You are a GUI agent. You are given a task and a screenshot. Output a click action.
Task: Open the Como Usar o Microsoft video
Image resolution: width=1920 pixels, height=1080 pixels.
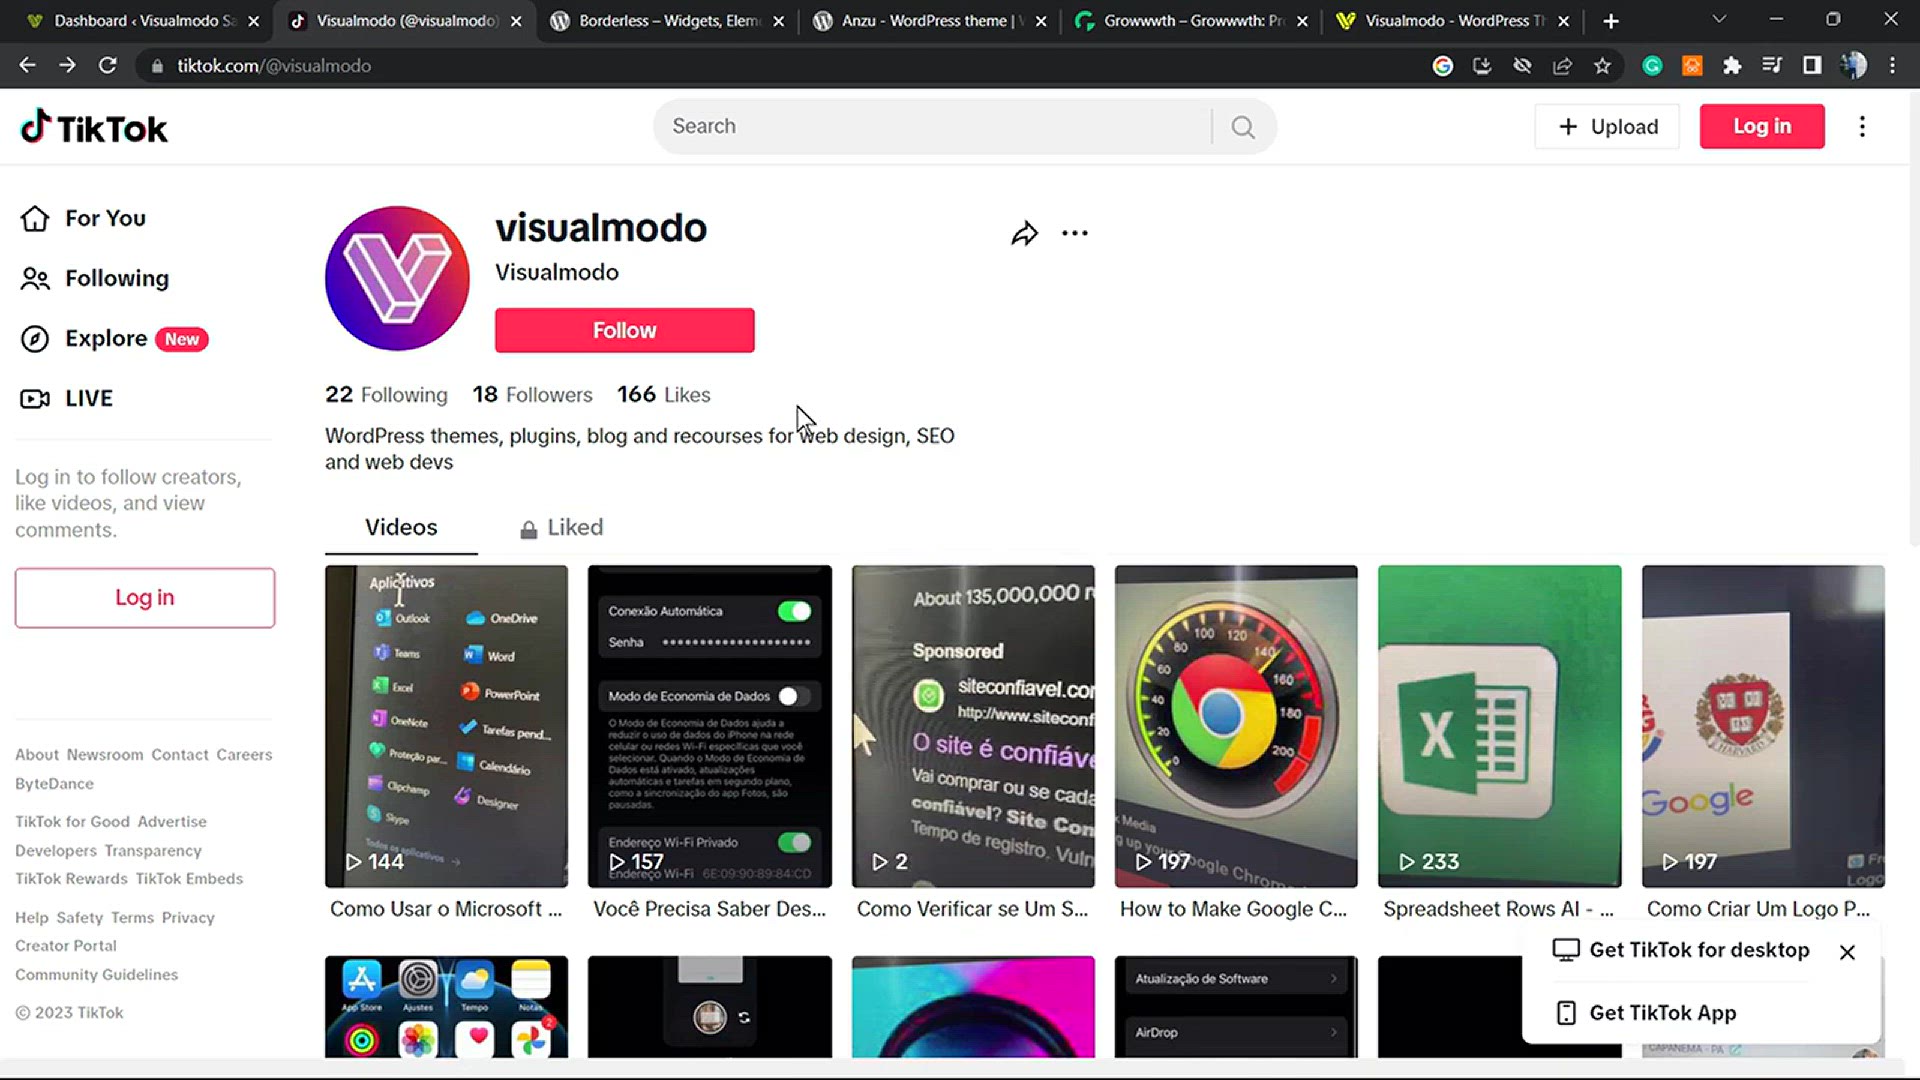pyautogui.click(x=446, y=726)
